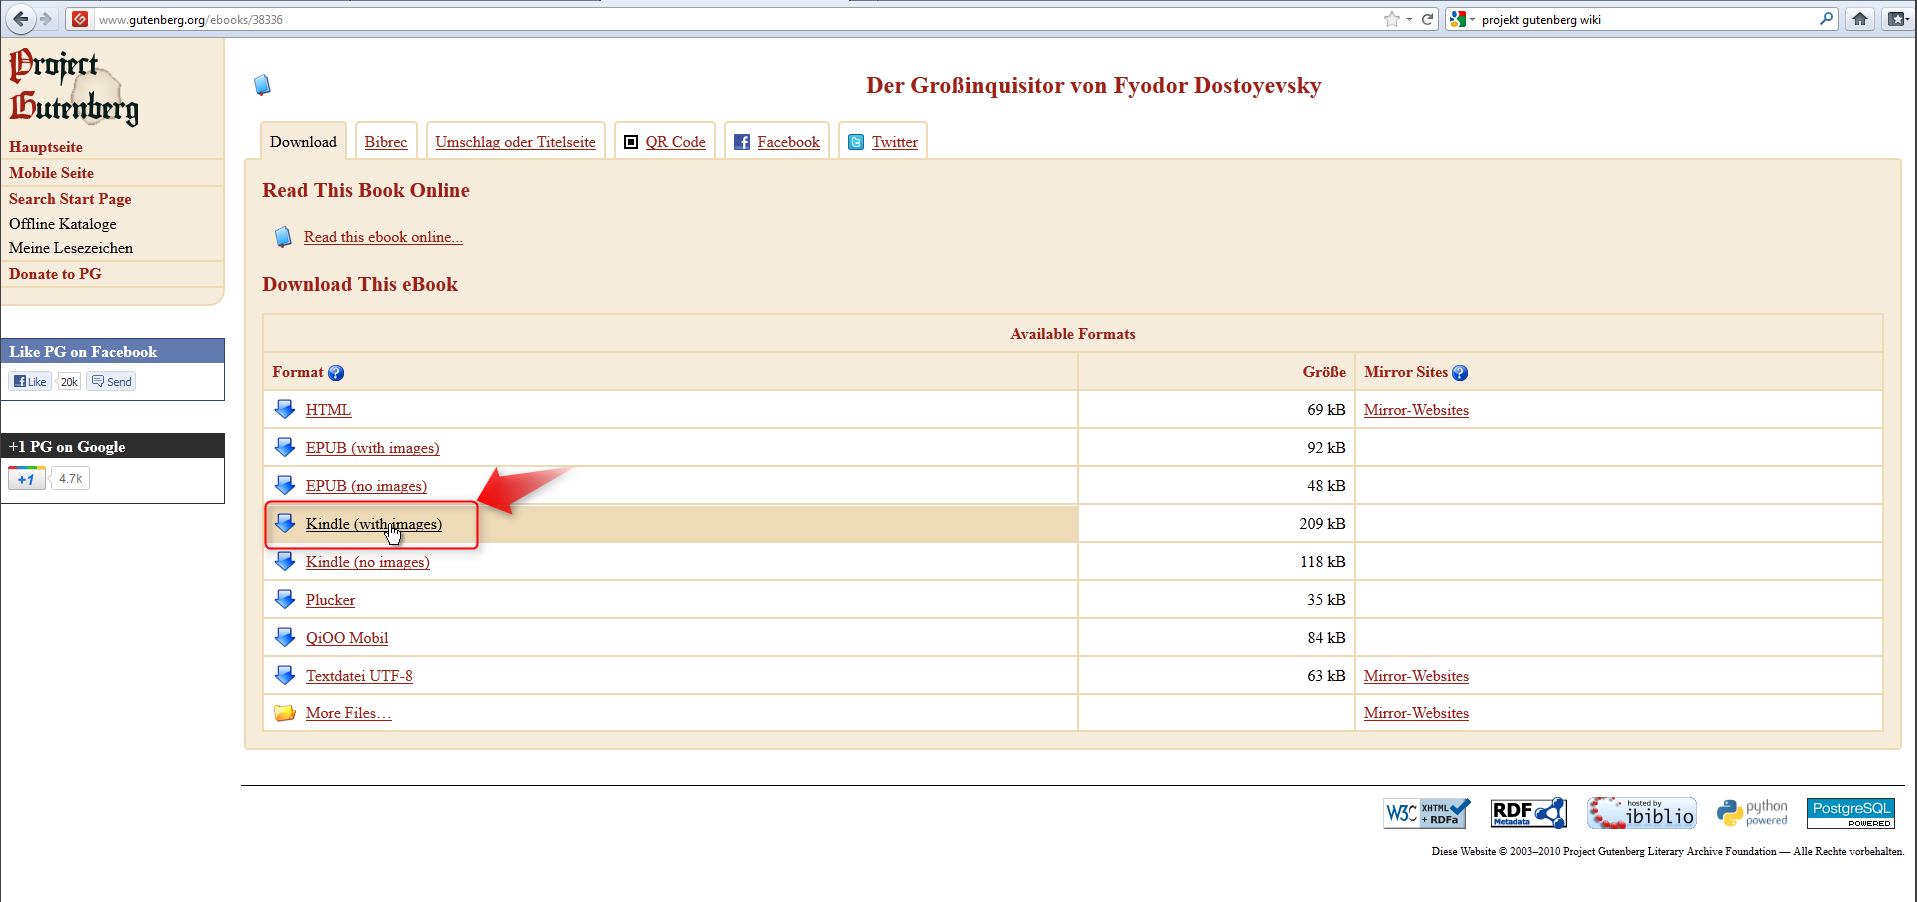Download the EPUB (no images) link
This screenshot has height=902, width=1917.
pos(366,486)
